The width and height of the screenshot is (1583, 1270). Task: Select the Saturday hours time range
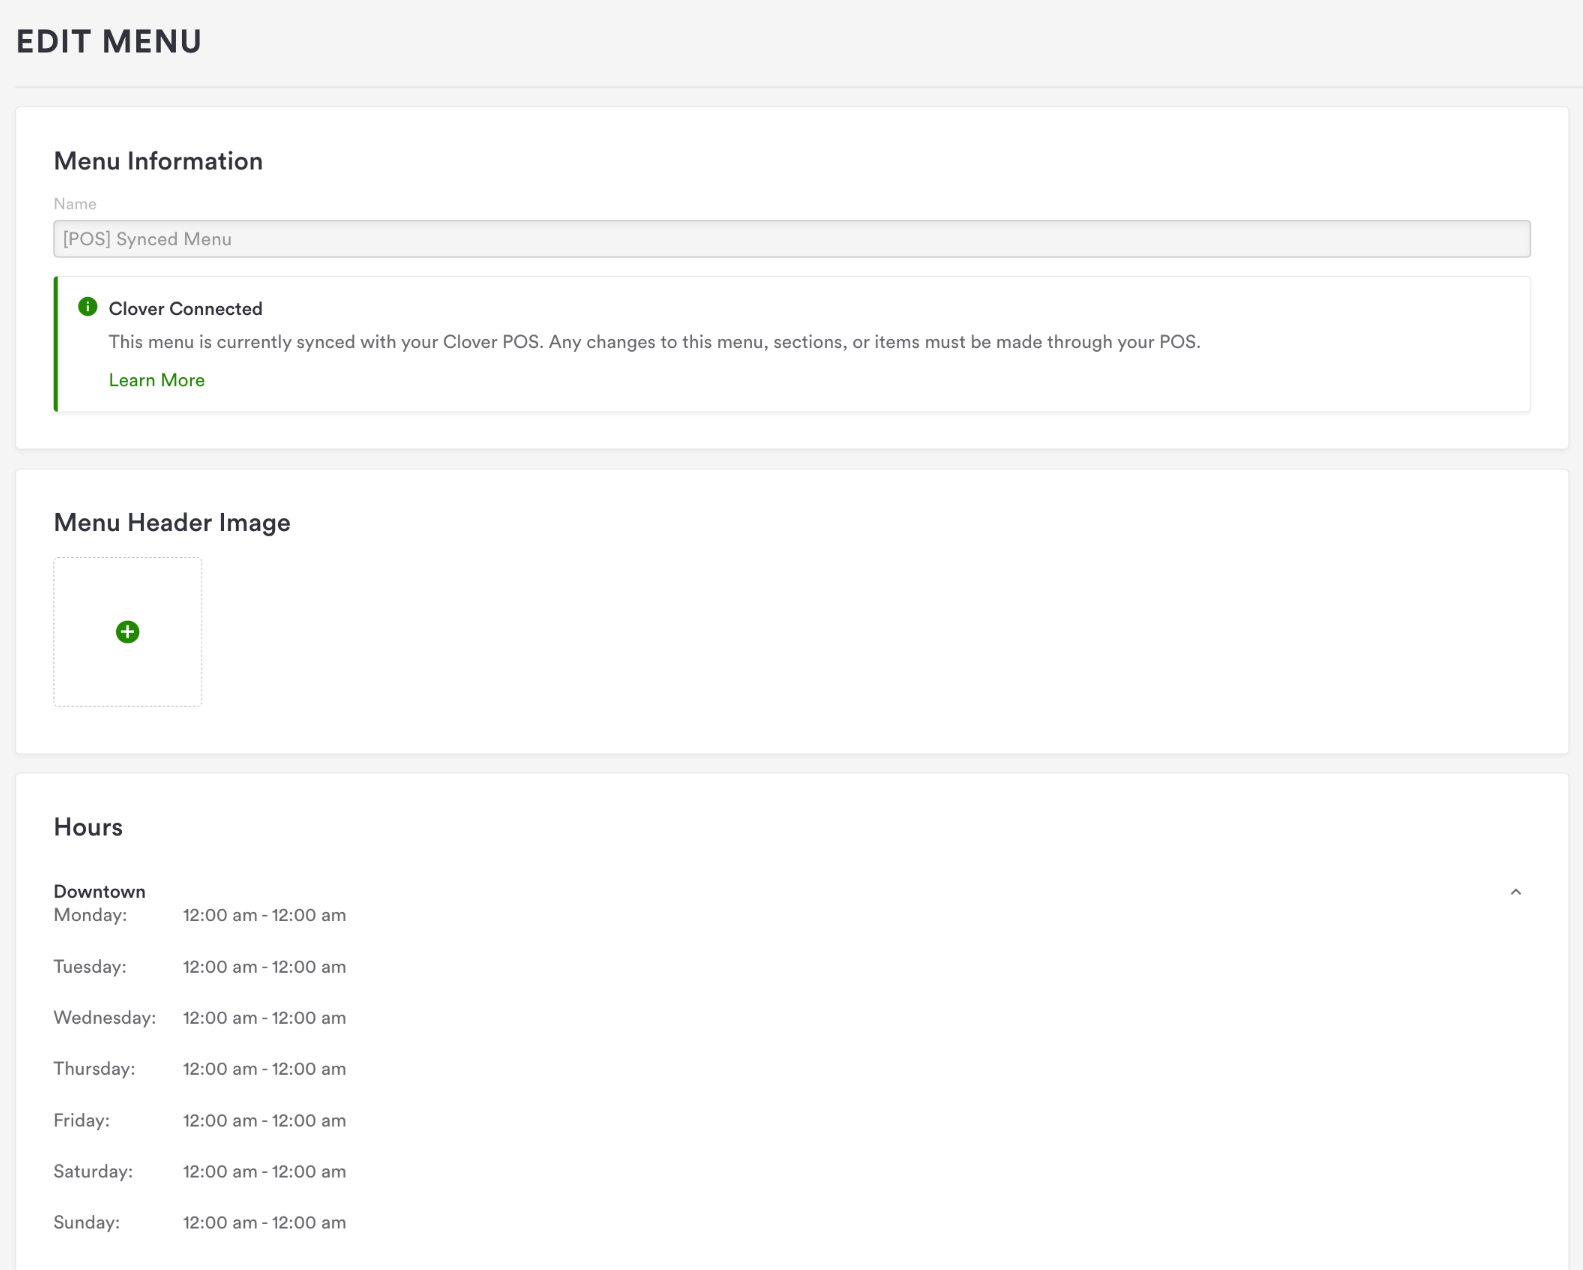coord(264,1172)
